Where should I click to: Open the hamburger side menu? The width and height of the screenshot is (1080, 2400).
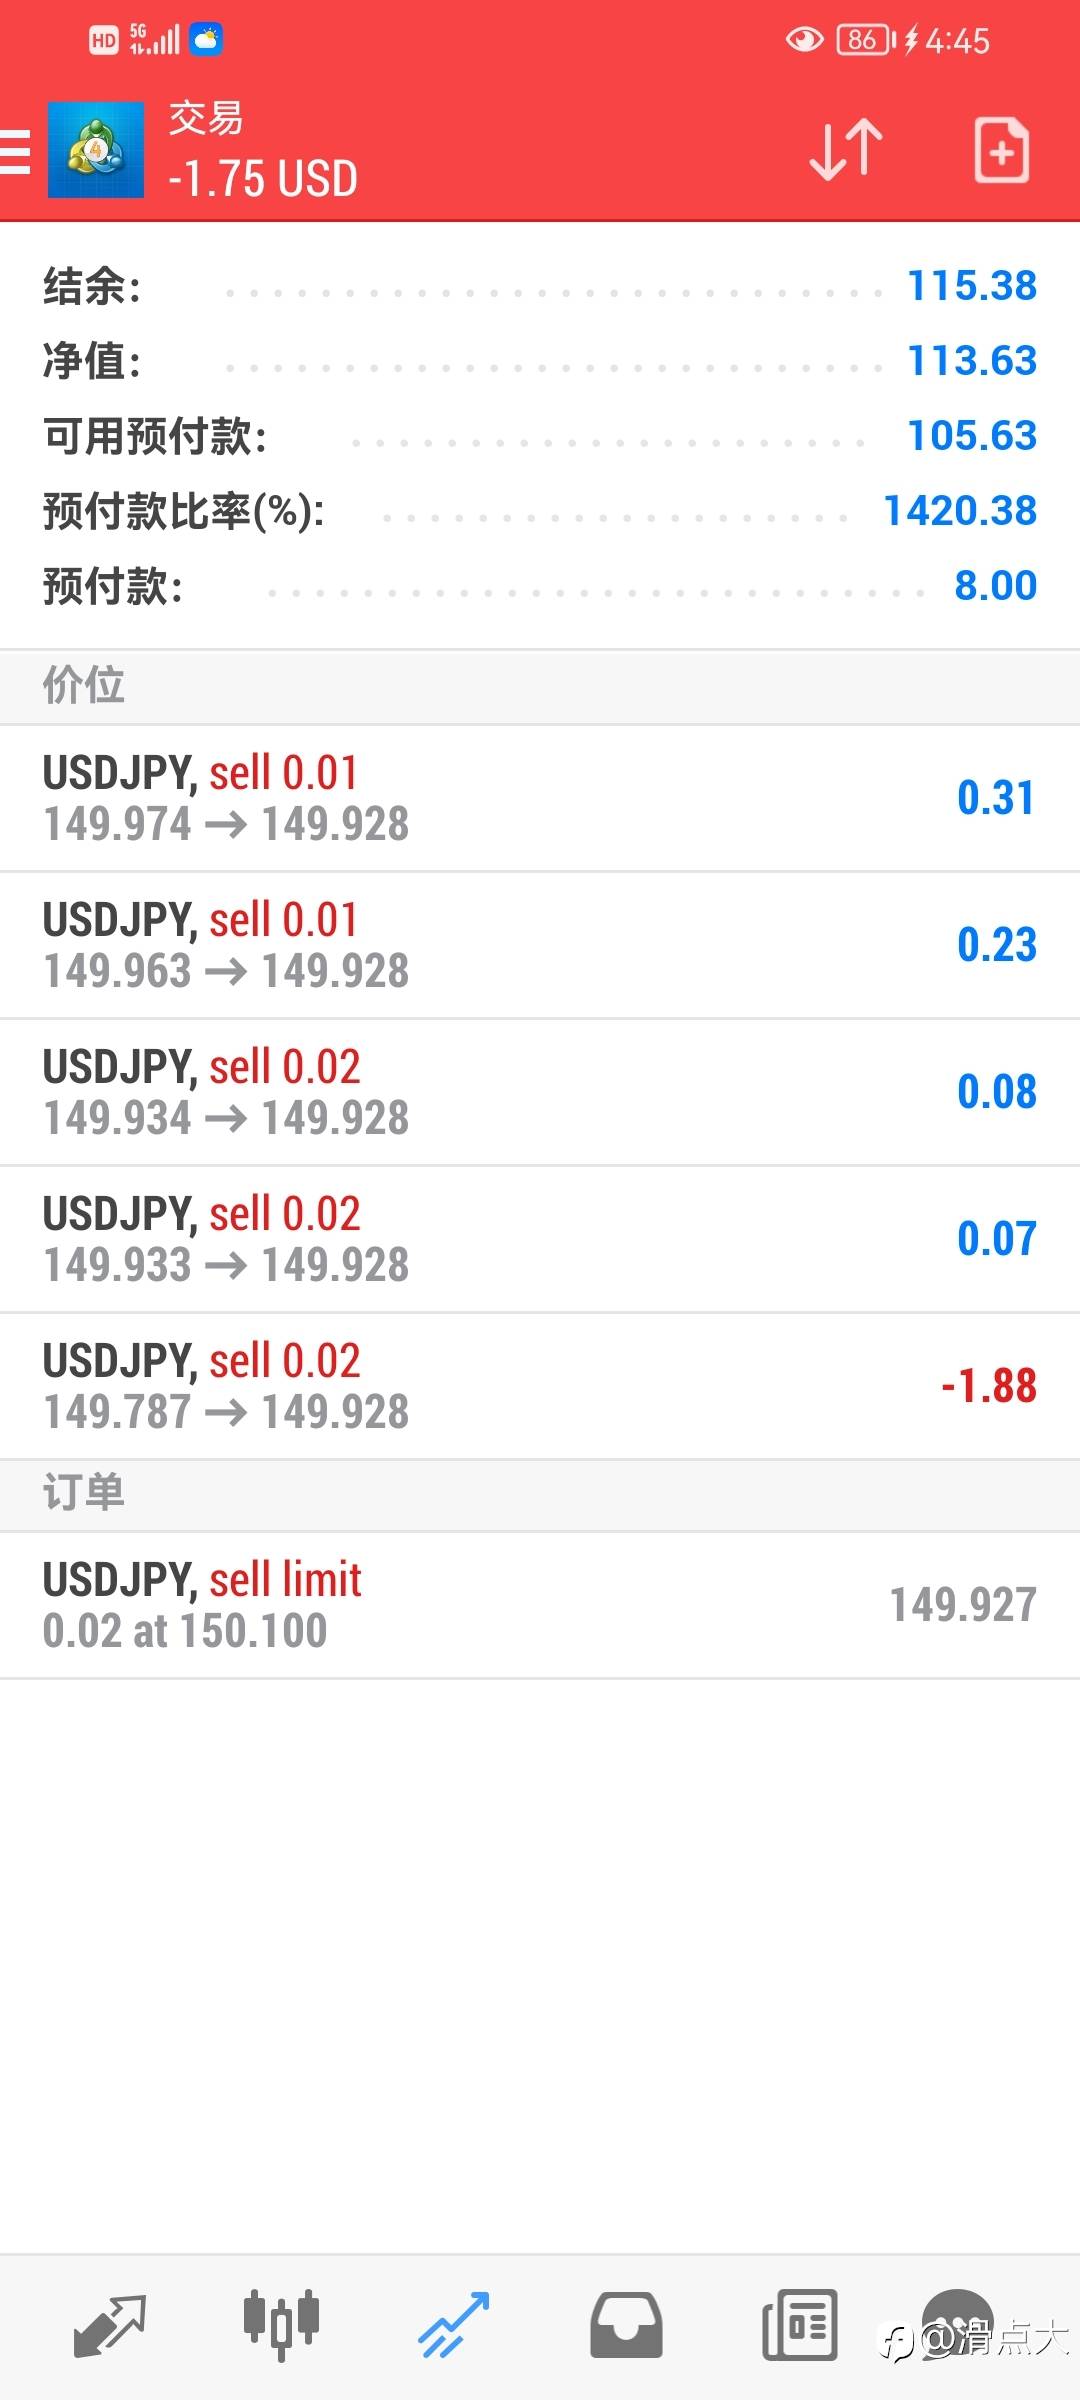pos(16,151)
